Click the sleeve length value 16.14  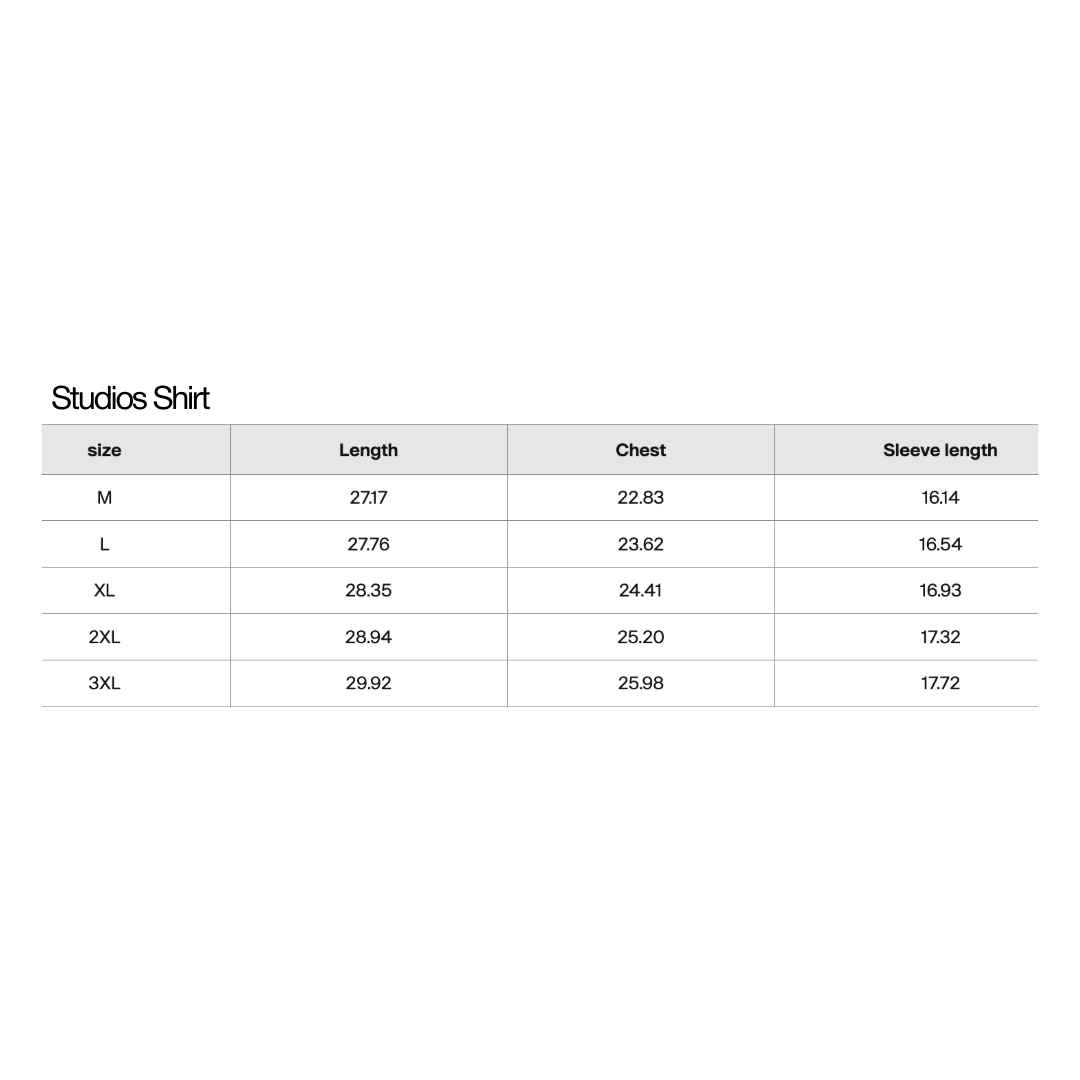point(940,497)
